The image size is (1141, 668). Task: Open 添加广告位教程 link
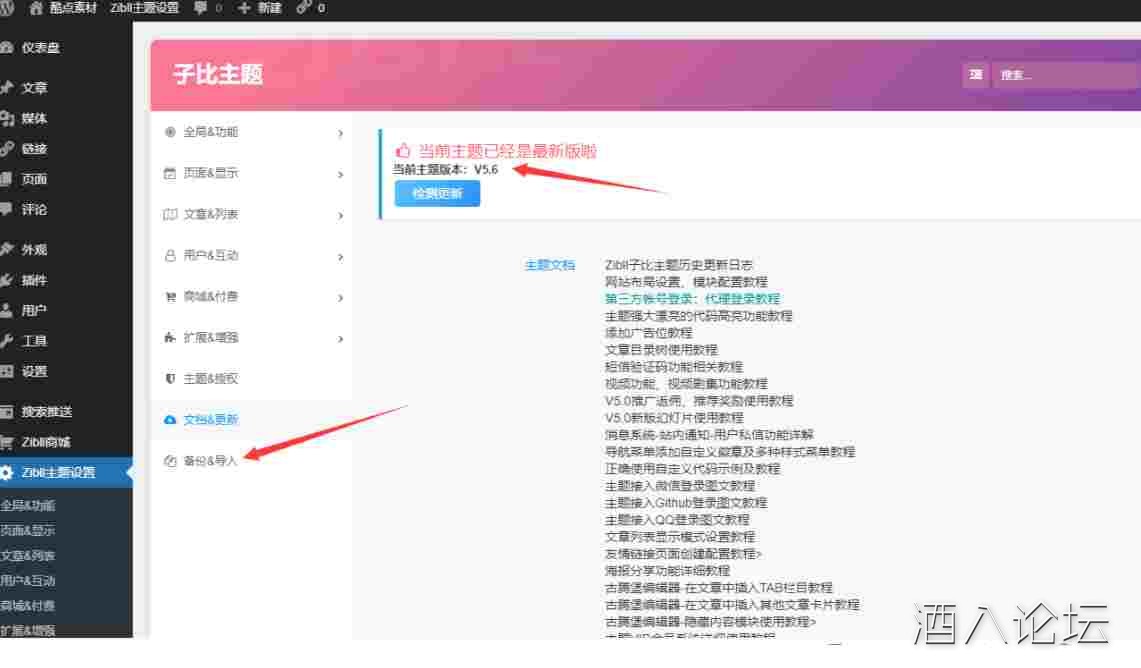point(648,333)
